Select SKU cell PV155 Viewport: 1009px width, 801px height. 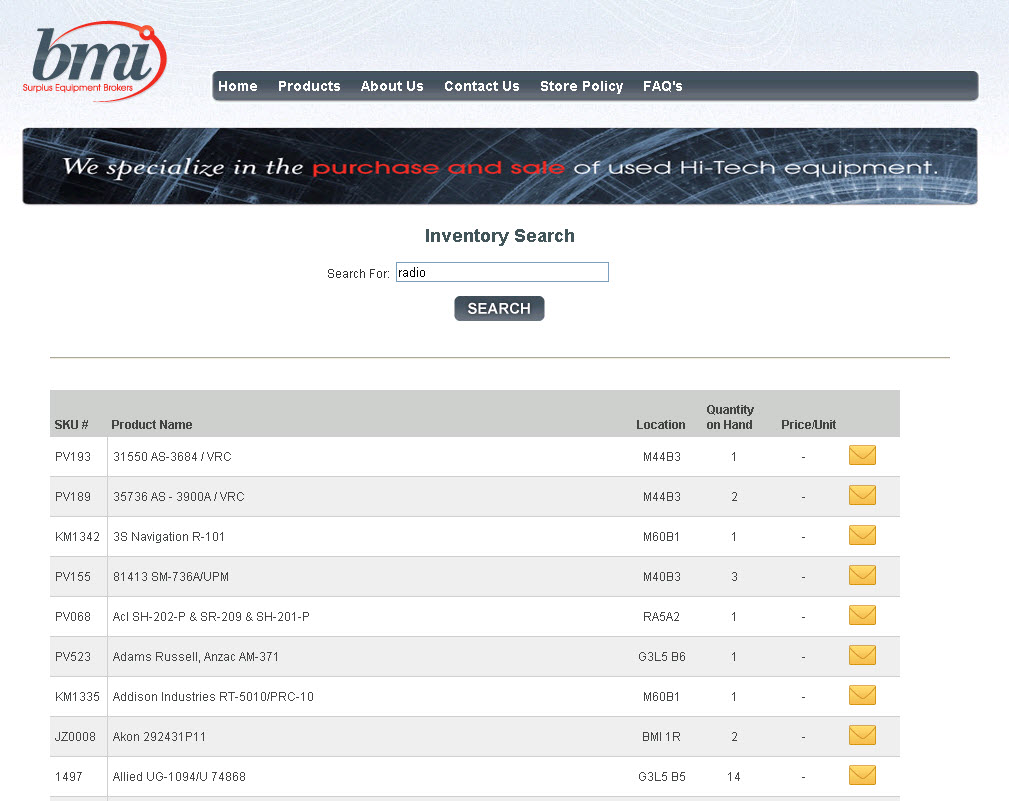73,576
